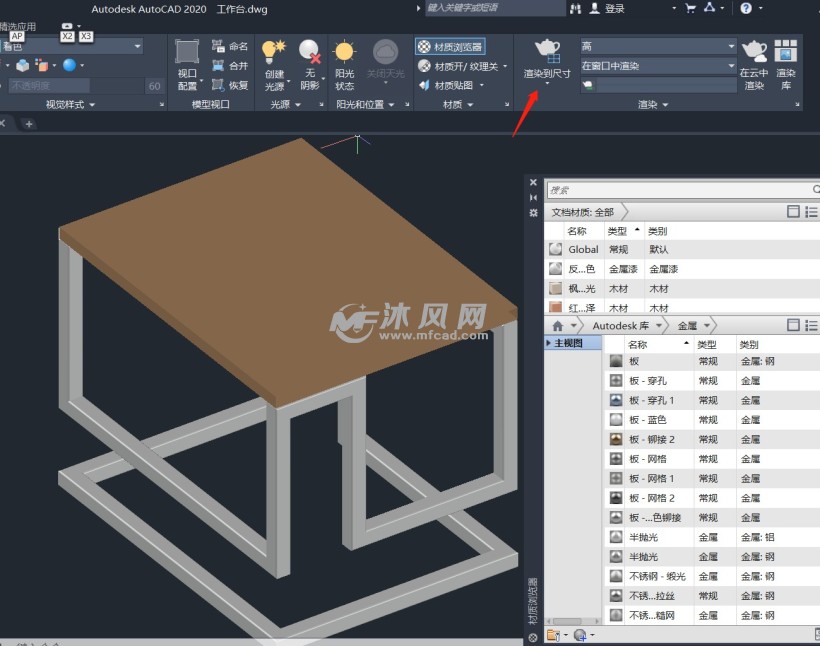Click the Autodesk triangle logo icon in the title bar
The image size is (820, 646).
pos(710,8)
